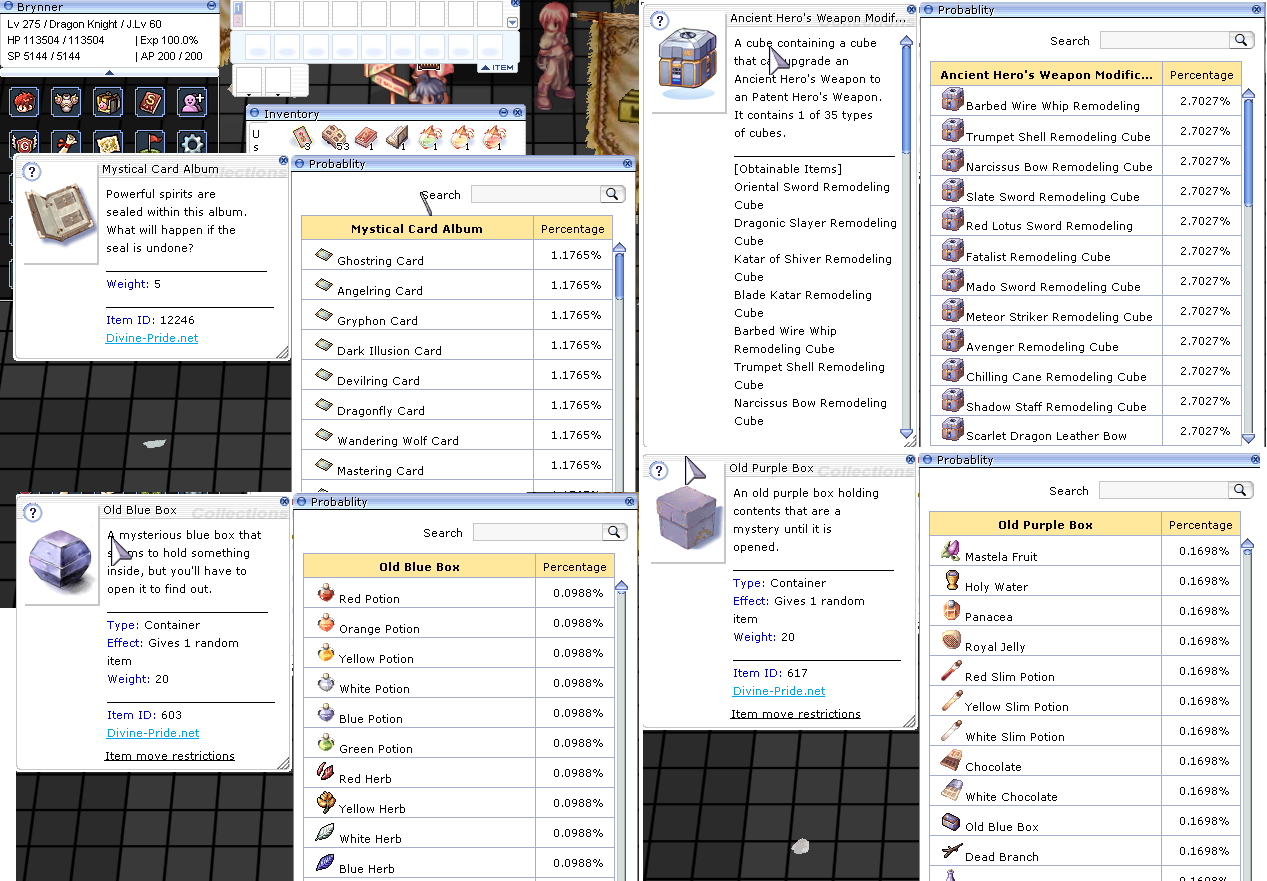Switch to hotkey bar page 2
This screenshot has width=1267, height=881.
pyautogui.click(x=238, y=19)
